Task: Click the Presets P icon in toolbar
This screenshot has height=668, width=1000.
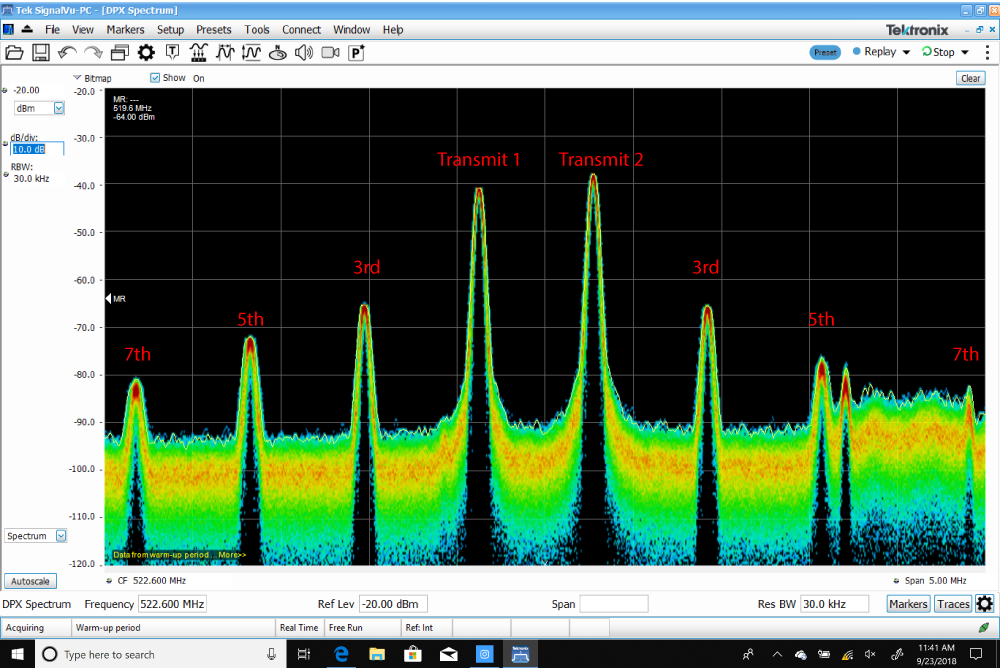Action: (x=356, y=52)
